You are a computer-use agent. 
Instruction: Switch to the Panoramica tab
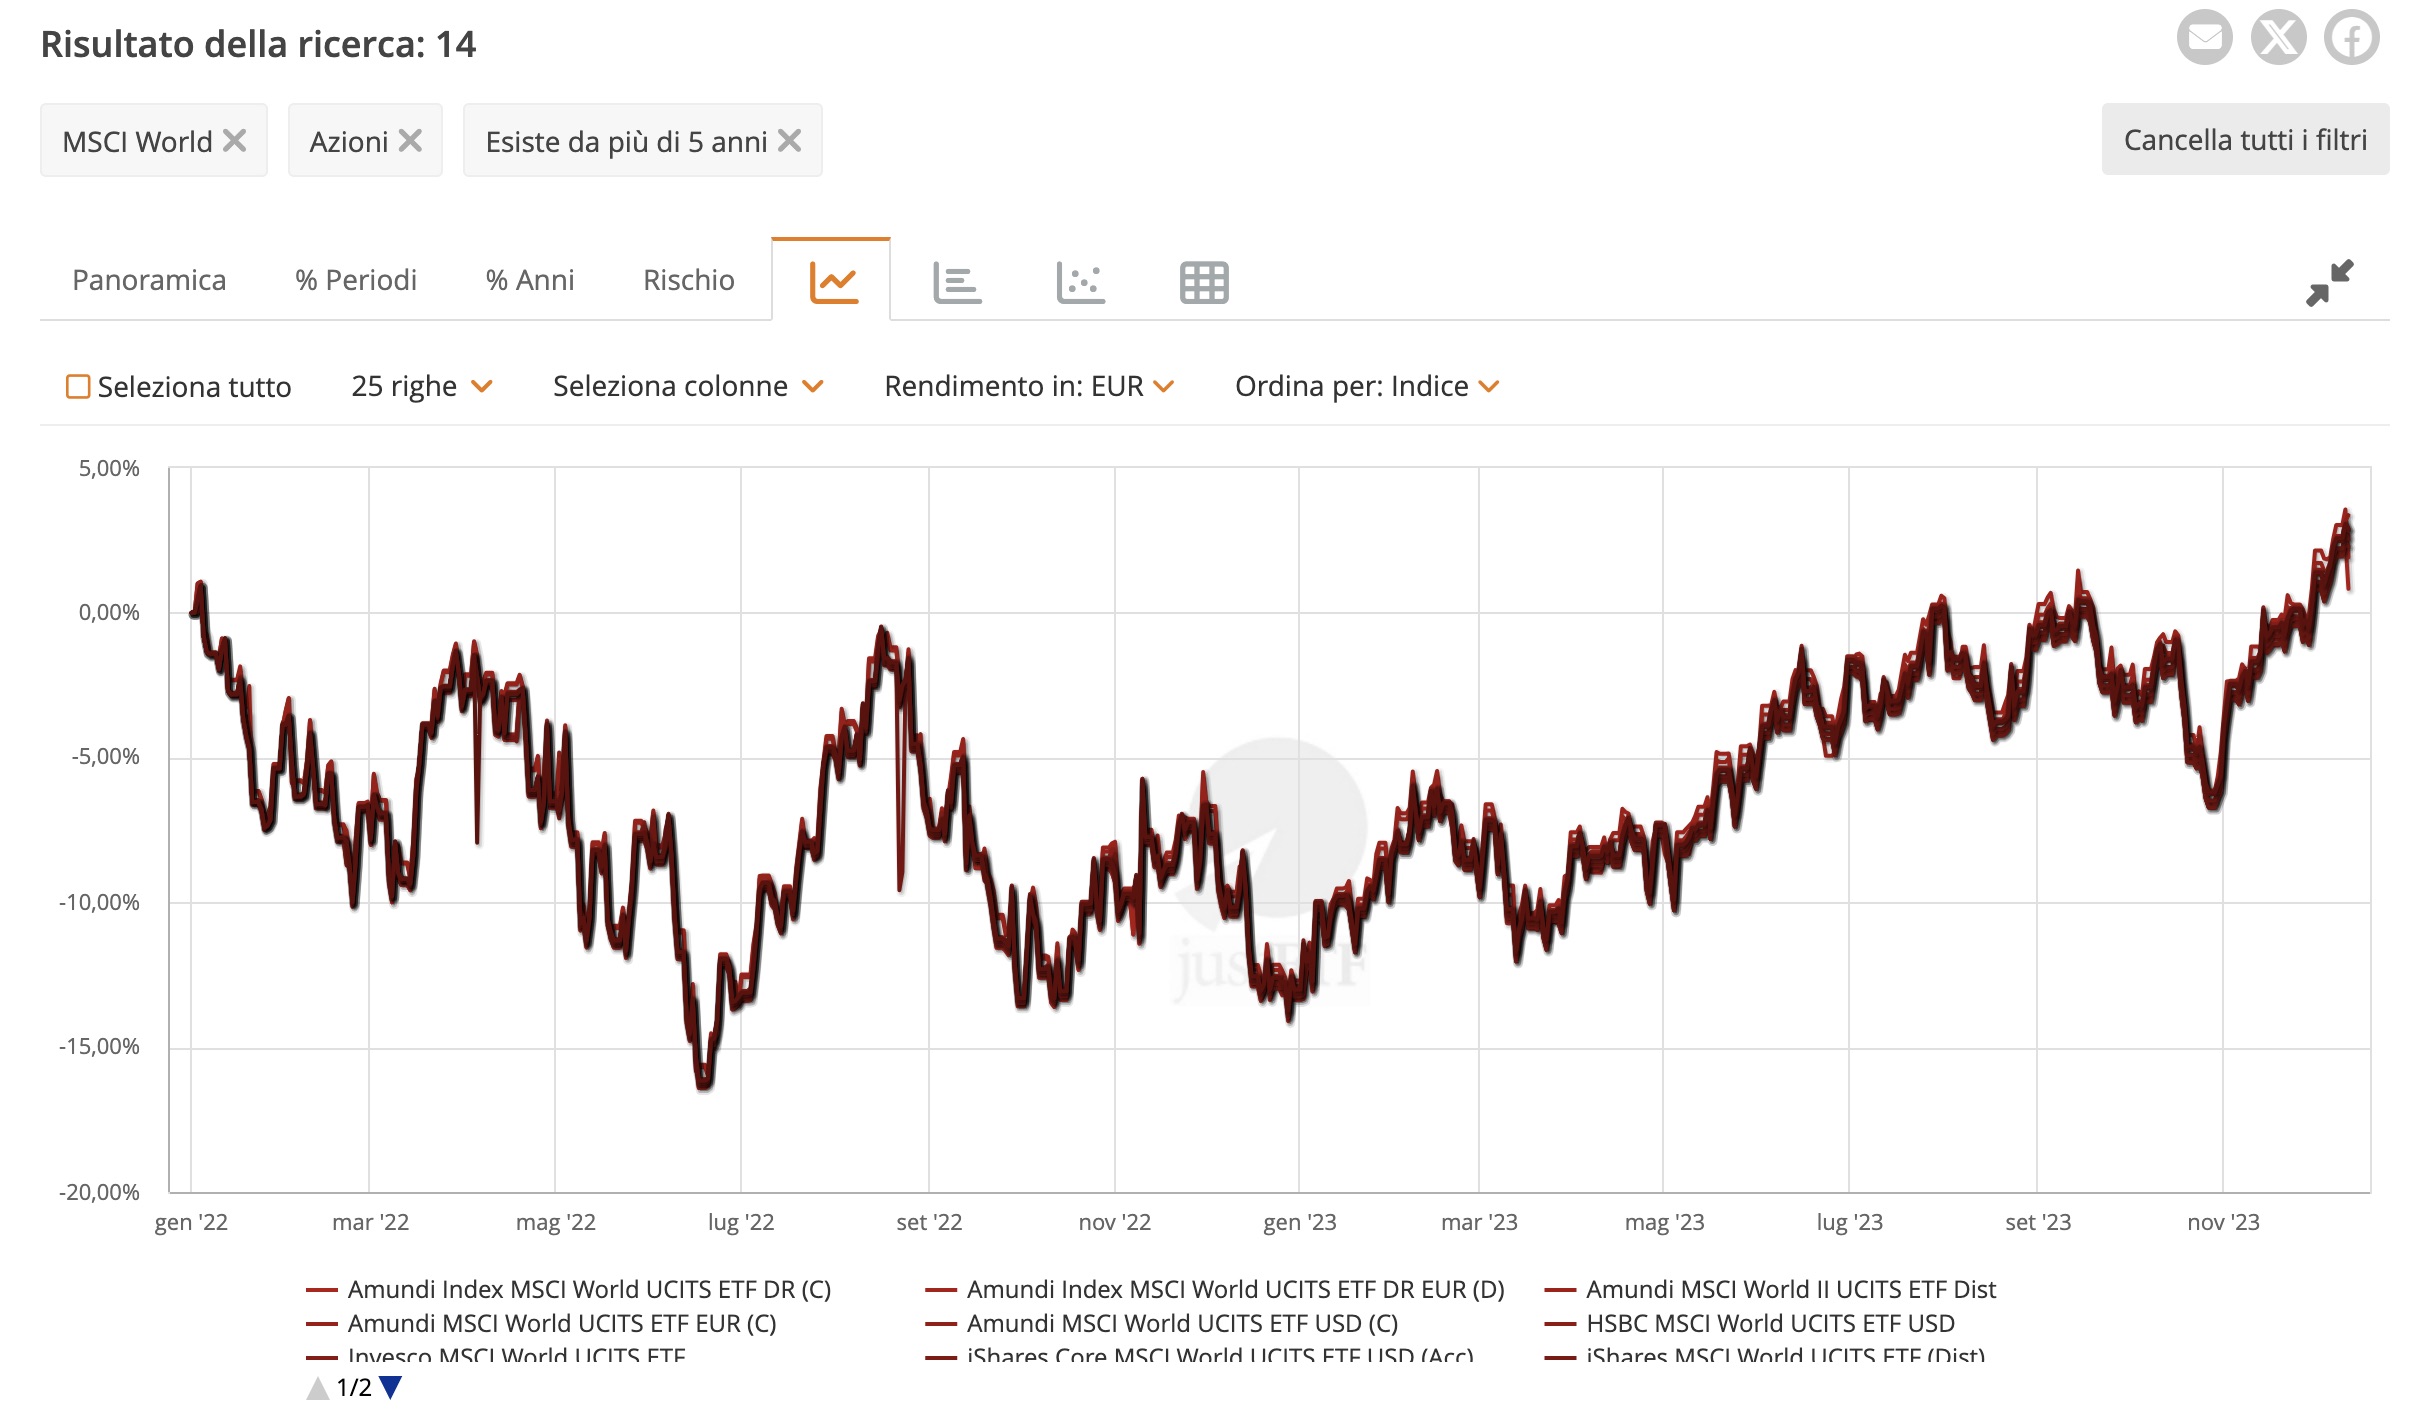(148, 280)
